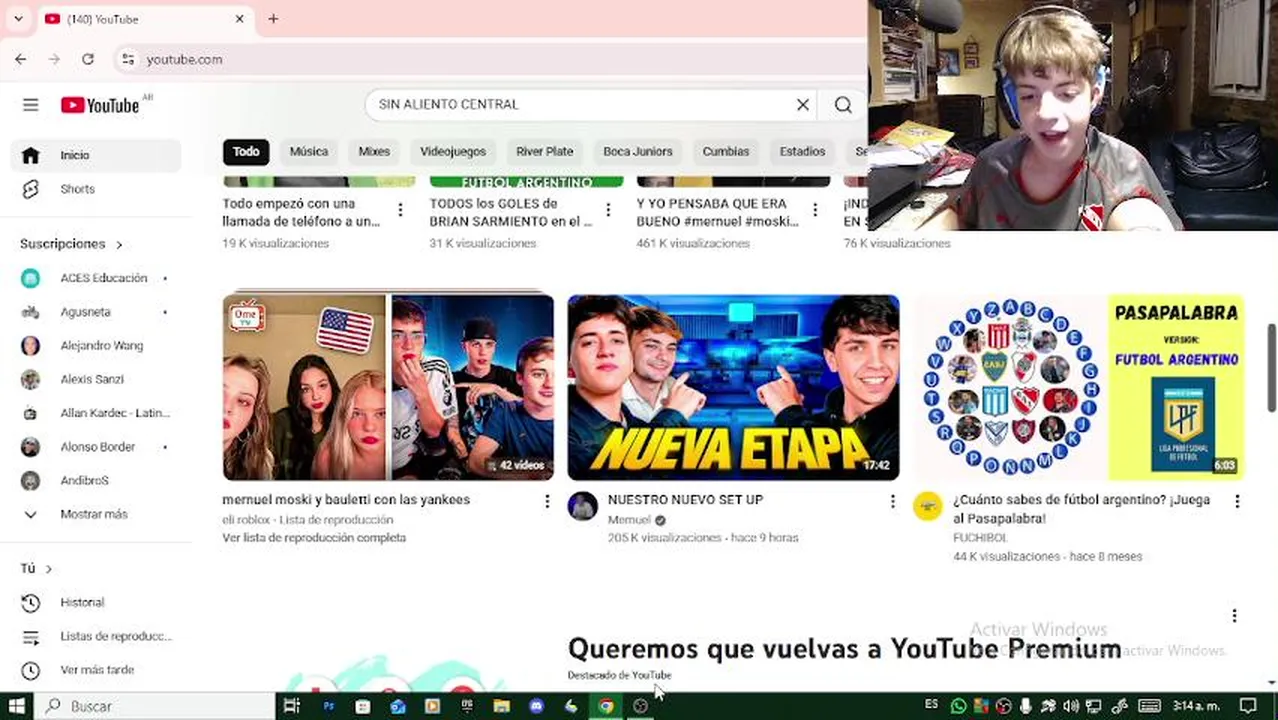Open Shorts in the sidebar

click(96, 189)
